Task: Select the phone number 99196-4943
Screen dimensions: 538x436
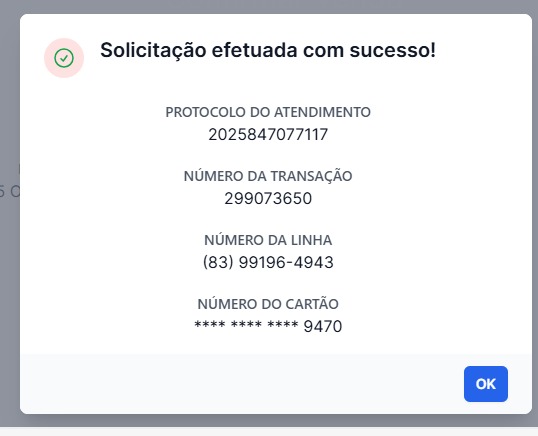Action: (x=286, y=262)
